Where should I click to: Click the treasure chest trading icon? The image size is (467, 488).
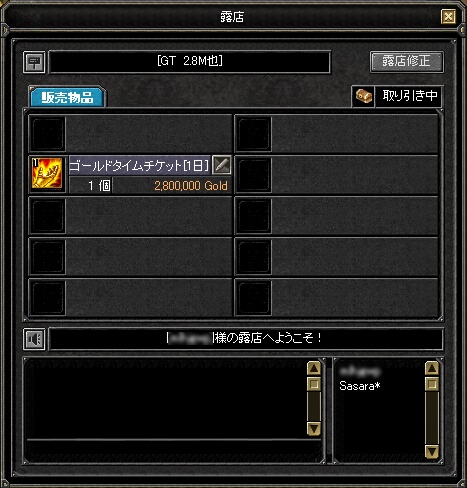[x=363, y=96]
